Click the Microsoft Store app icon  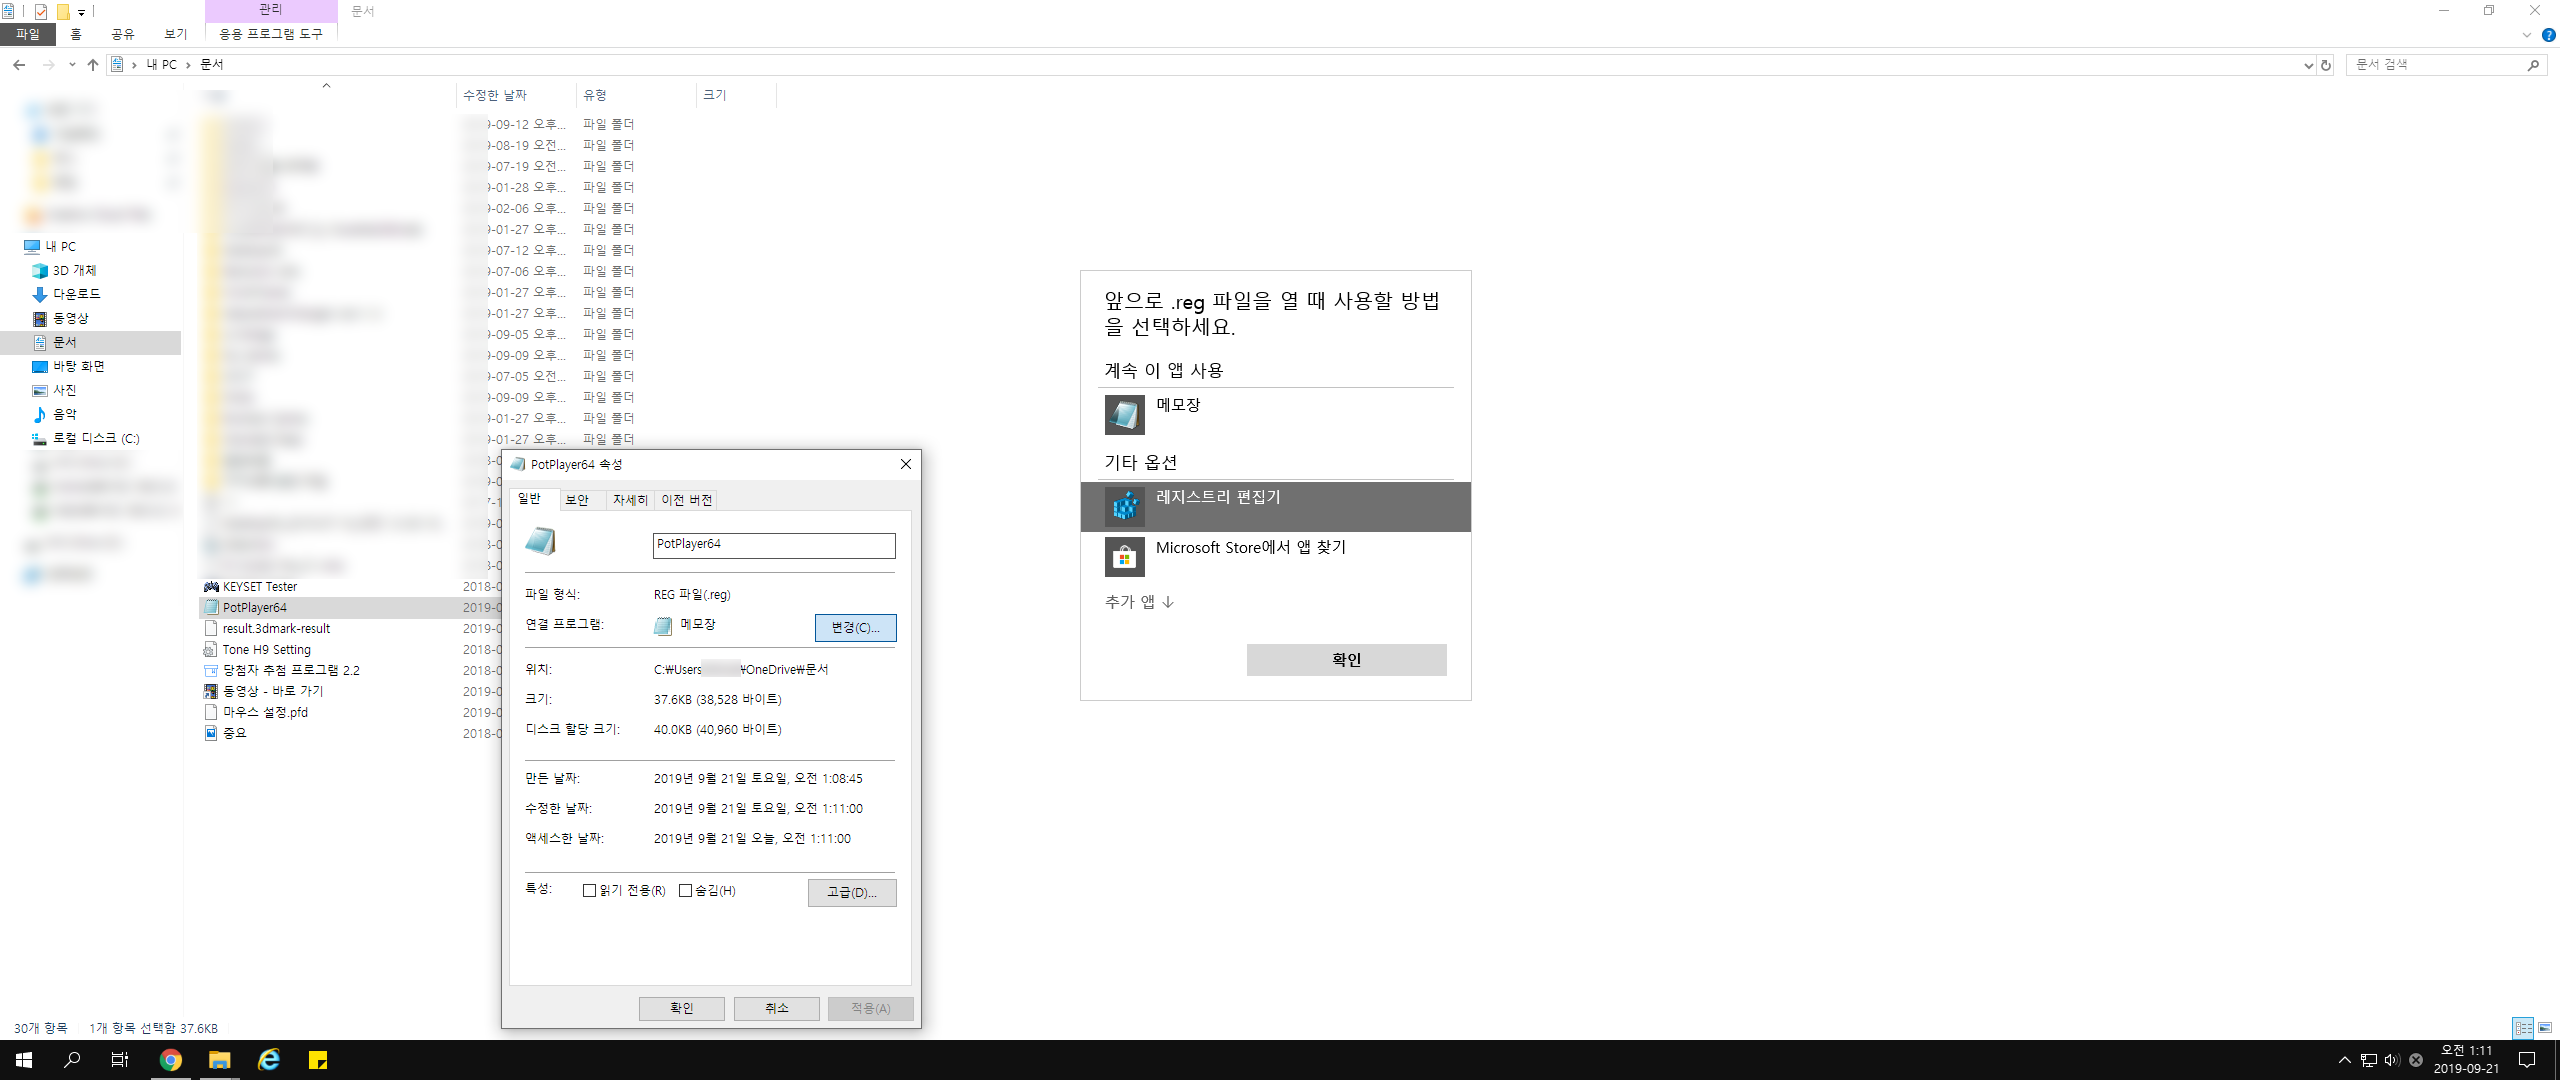[1124, 557]
